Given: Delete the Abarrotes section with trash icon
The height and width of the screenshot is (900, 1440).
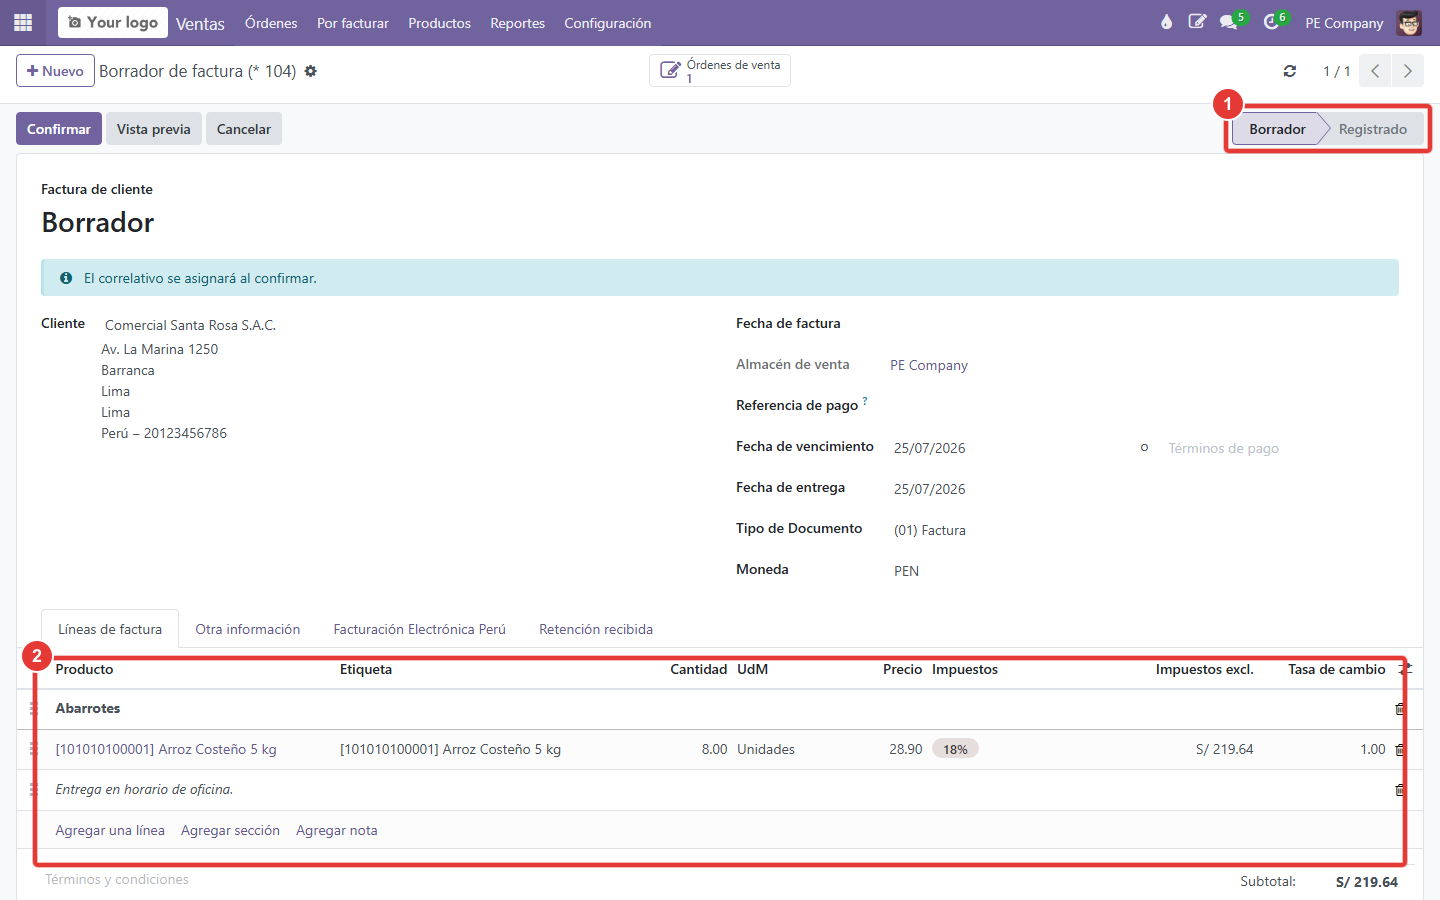Looking at the screenshot, I should [x=1400, y=709].
